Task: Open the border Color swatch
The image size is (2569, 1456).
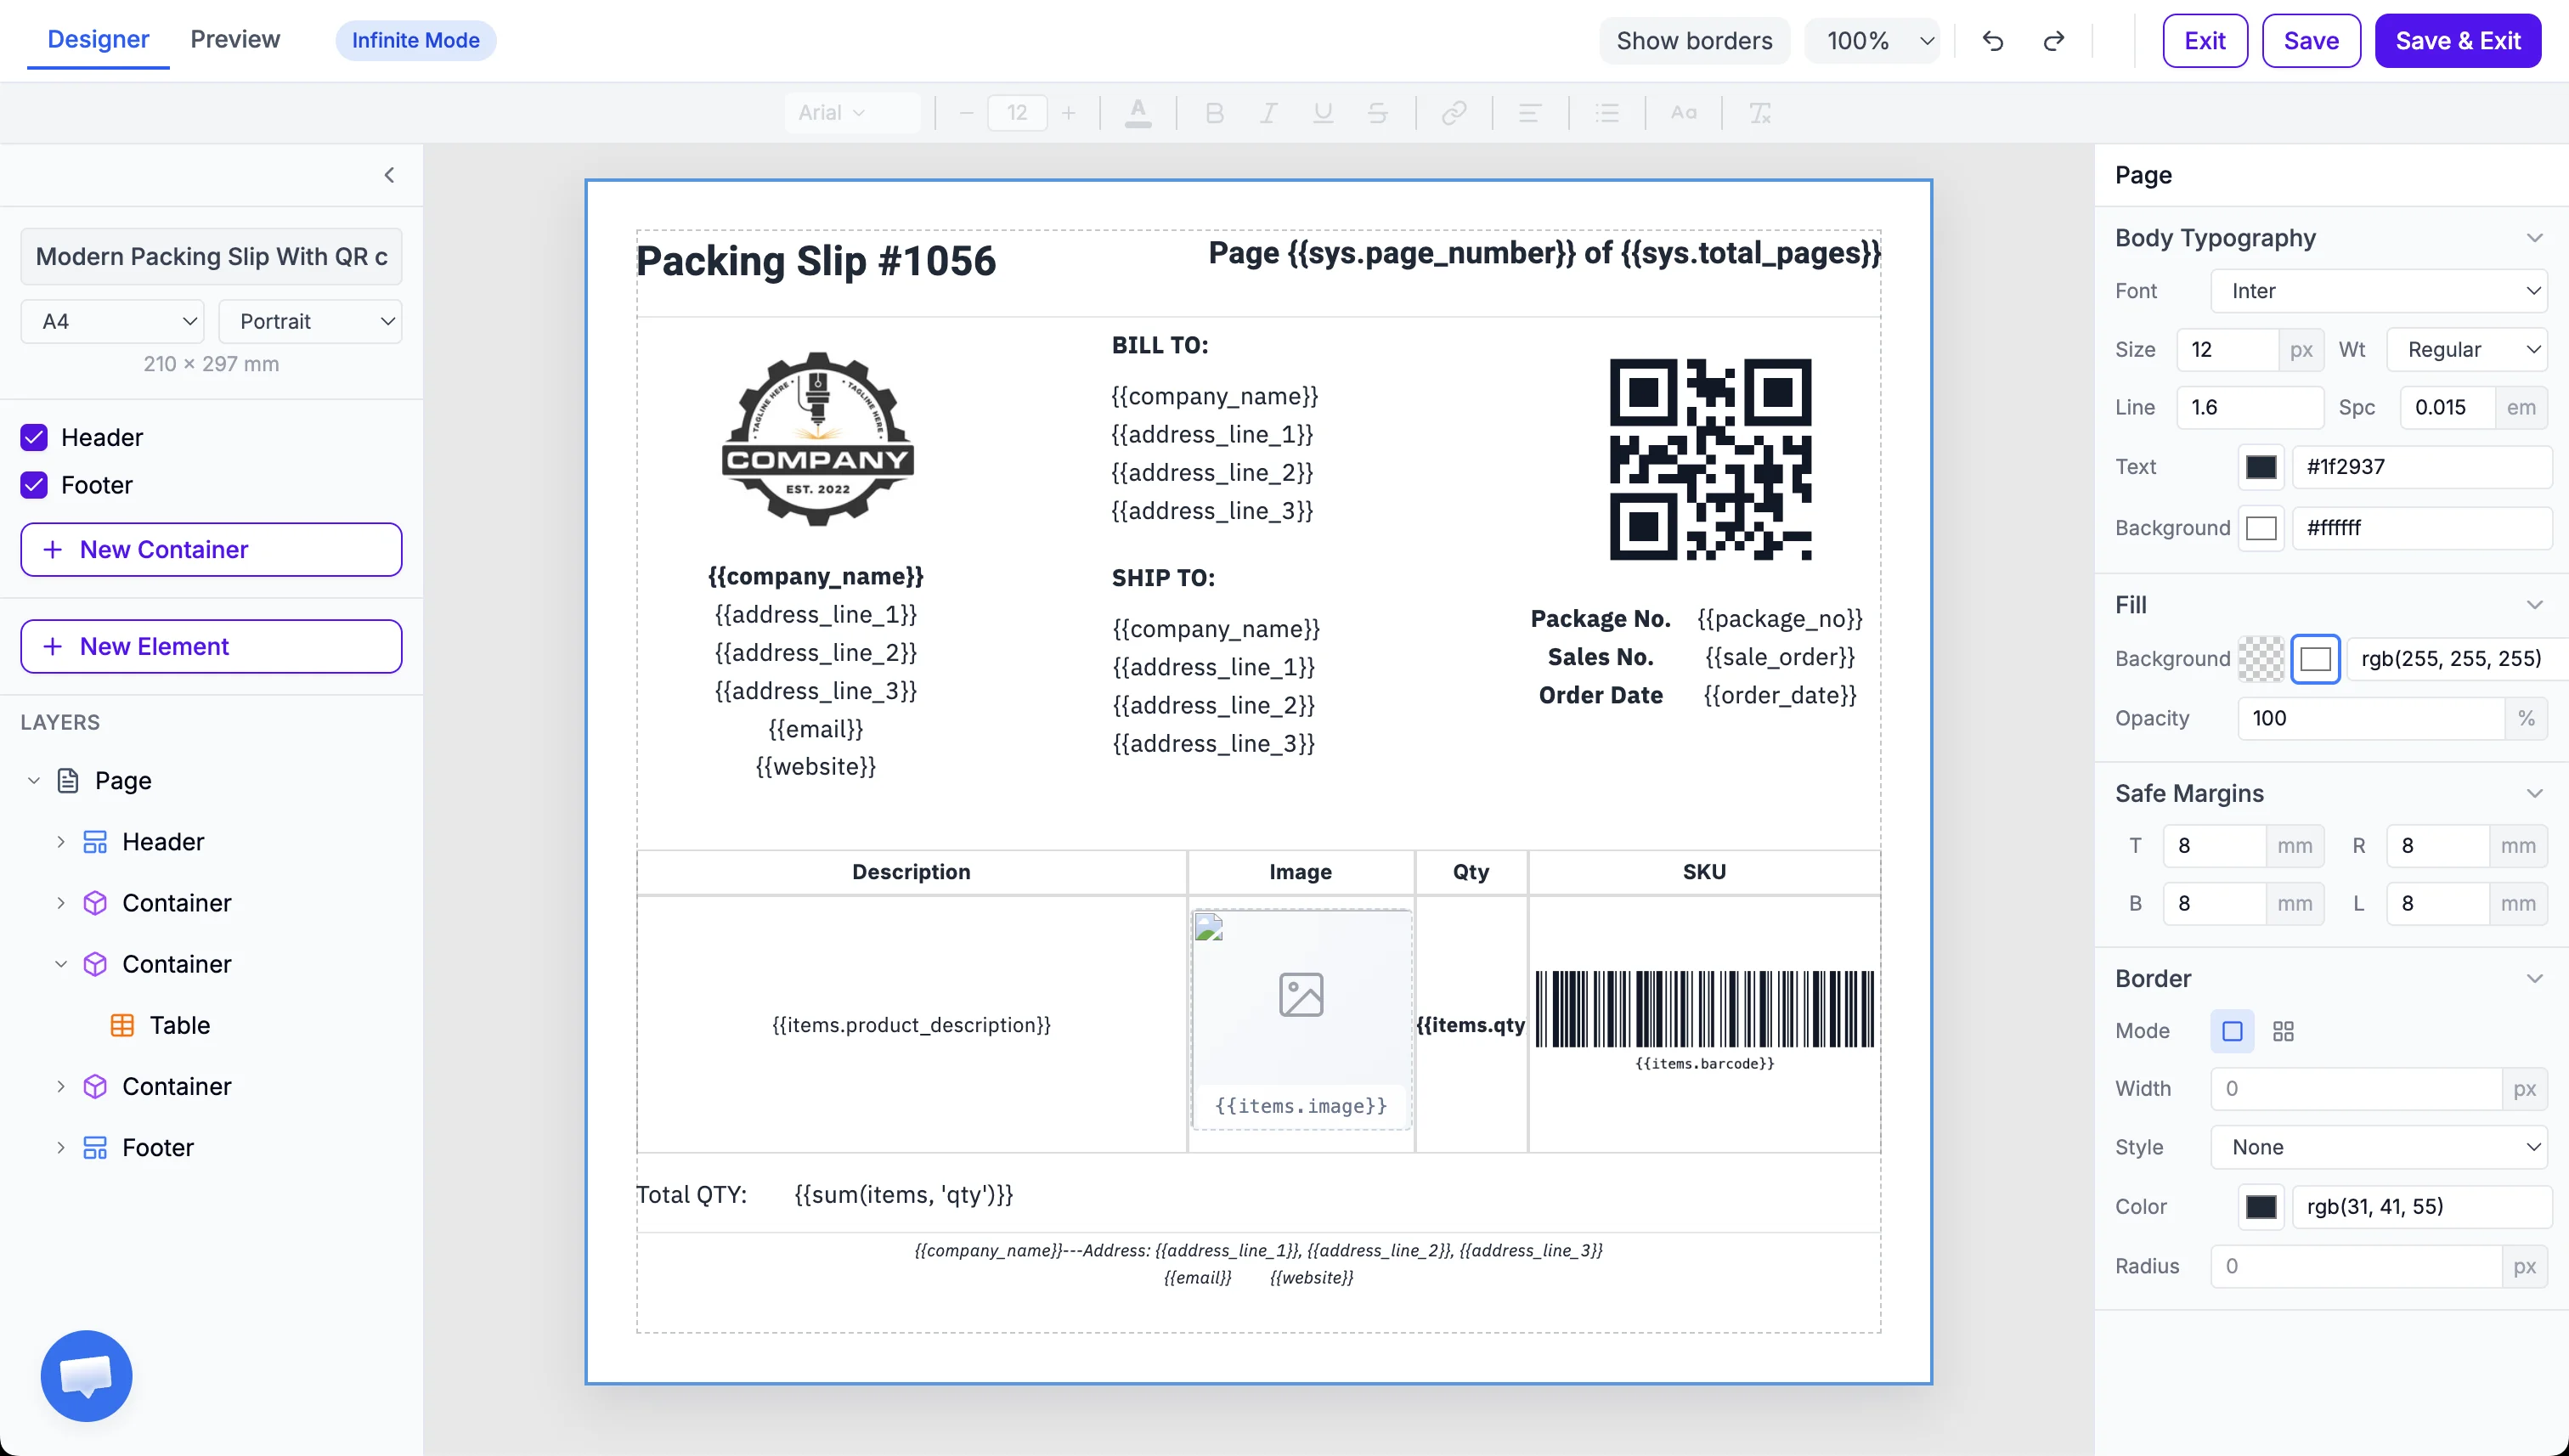Action: 2261,1206
